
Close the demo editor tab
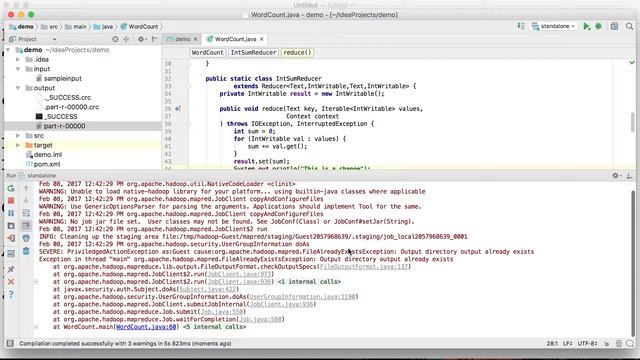(196, 39)
